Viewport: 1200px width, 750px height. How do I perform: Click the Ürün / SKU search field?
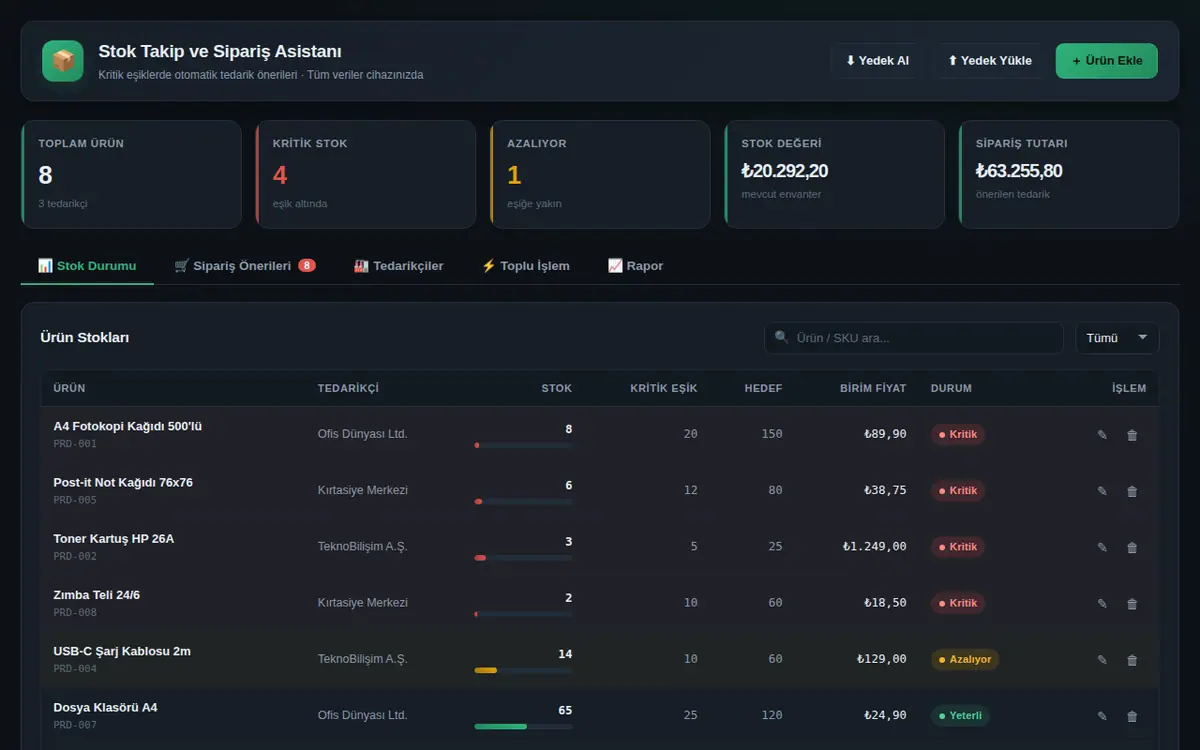pyautogui.click(x=914, y=338)
